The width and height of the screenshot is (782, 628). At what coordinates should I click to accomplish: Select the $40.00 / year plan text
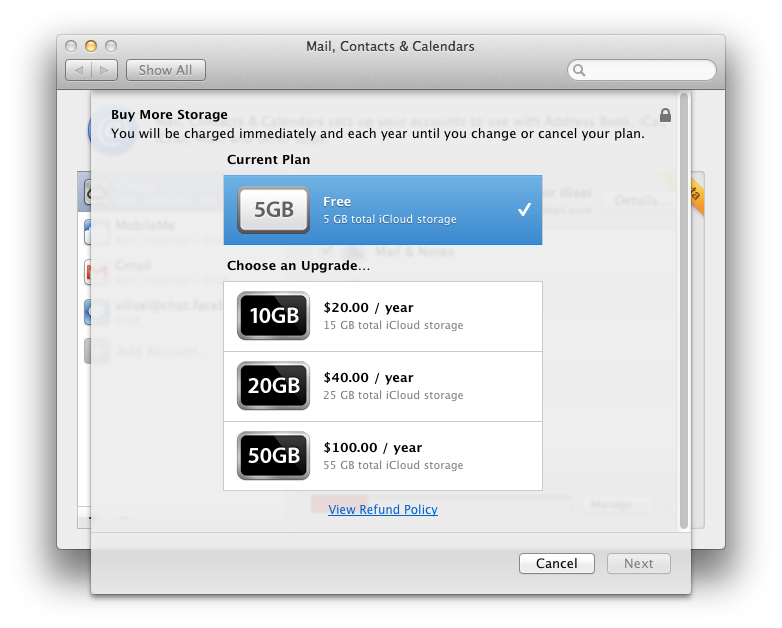pyautogui.click(x=368, y=378)
